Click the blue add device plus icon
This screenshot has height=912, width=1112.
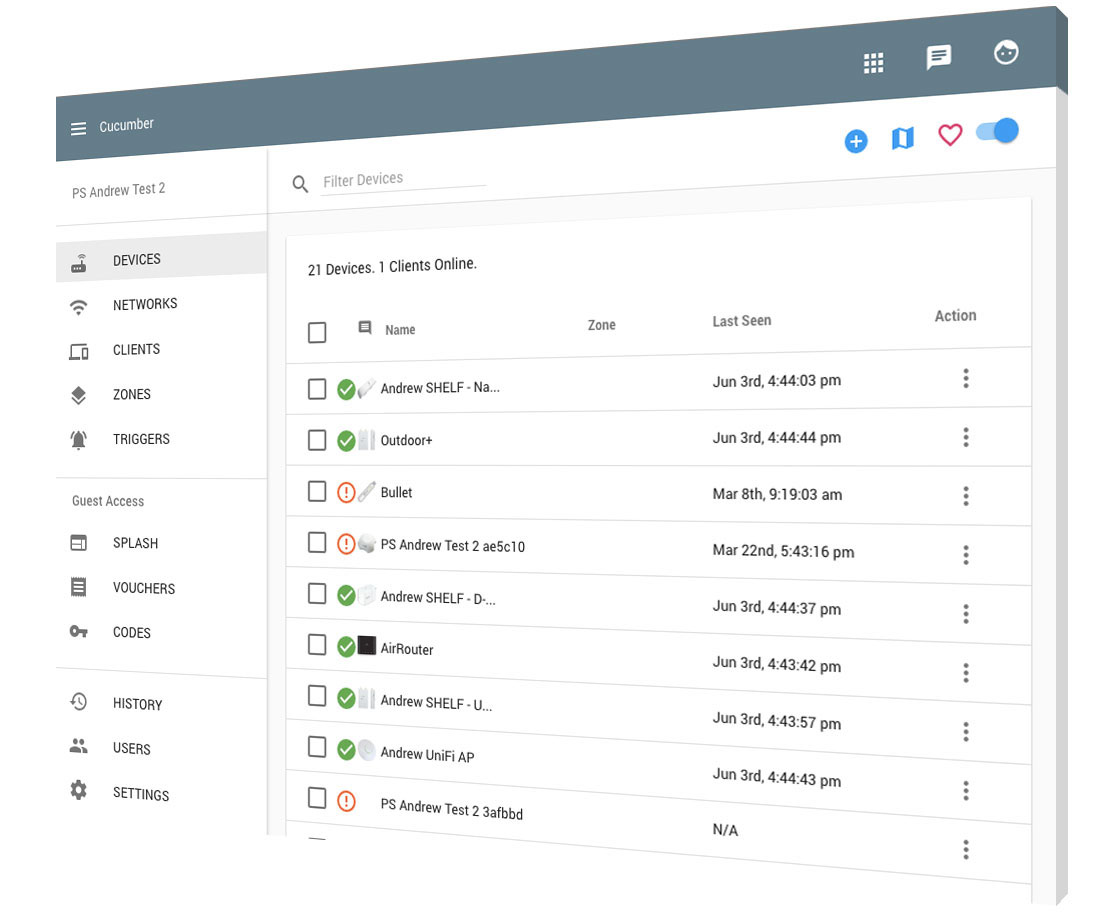pyautogui.click(x=856, y=141)
